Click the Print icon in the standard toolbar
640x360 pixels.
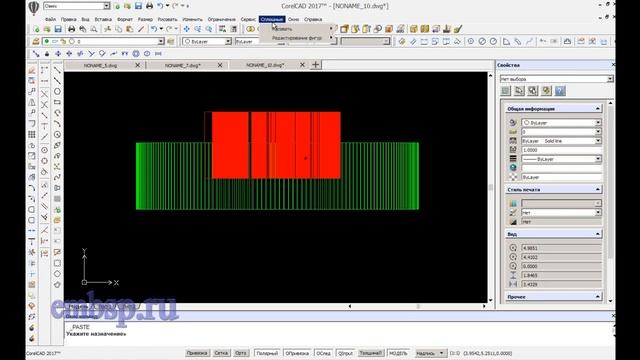[x=71, y=29]
